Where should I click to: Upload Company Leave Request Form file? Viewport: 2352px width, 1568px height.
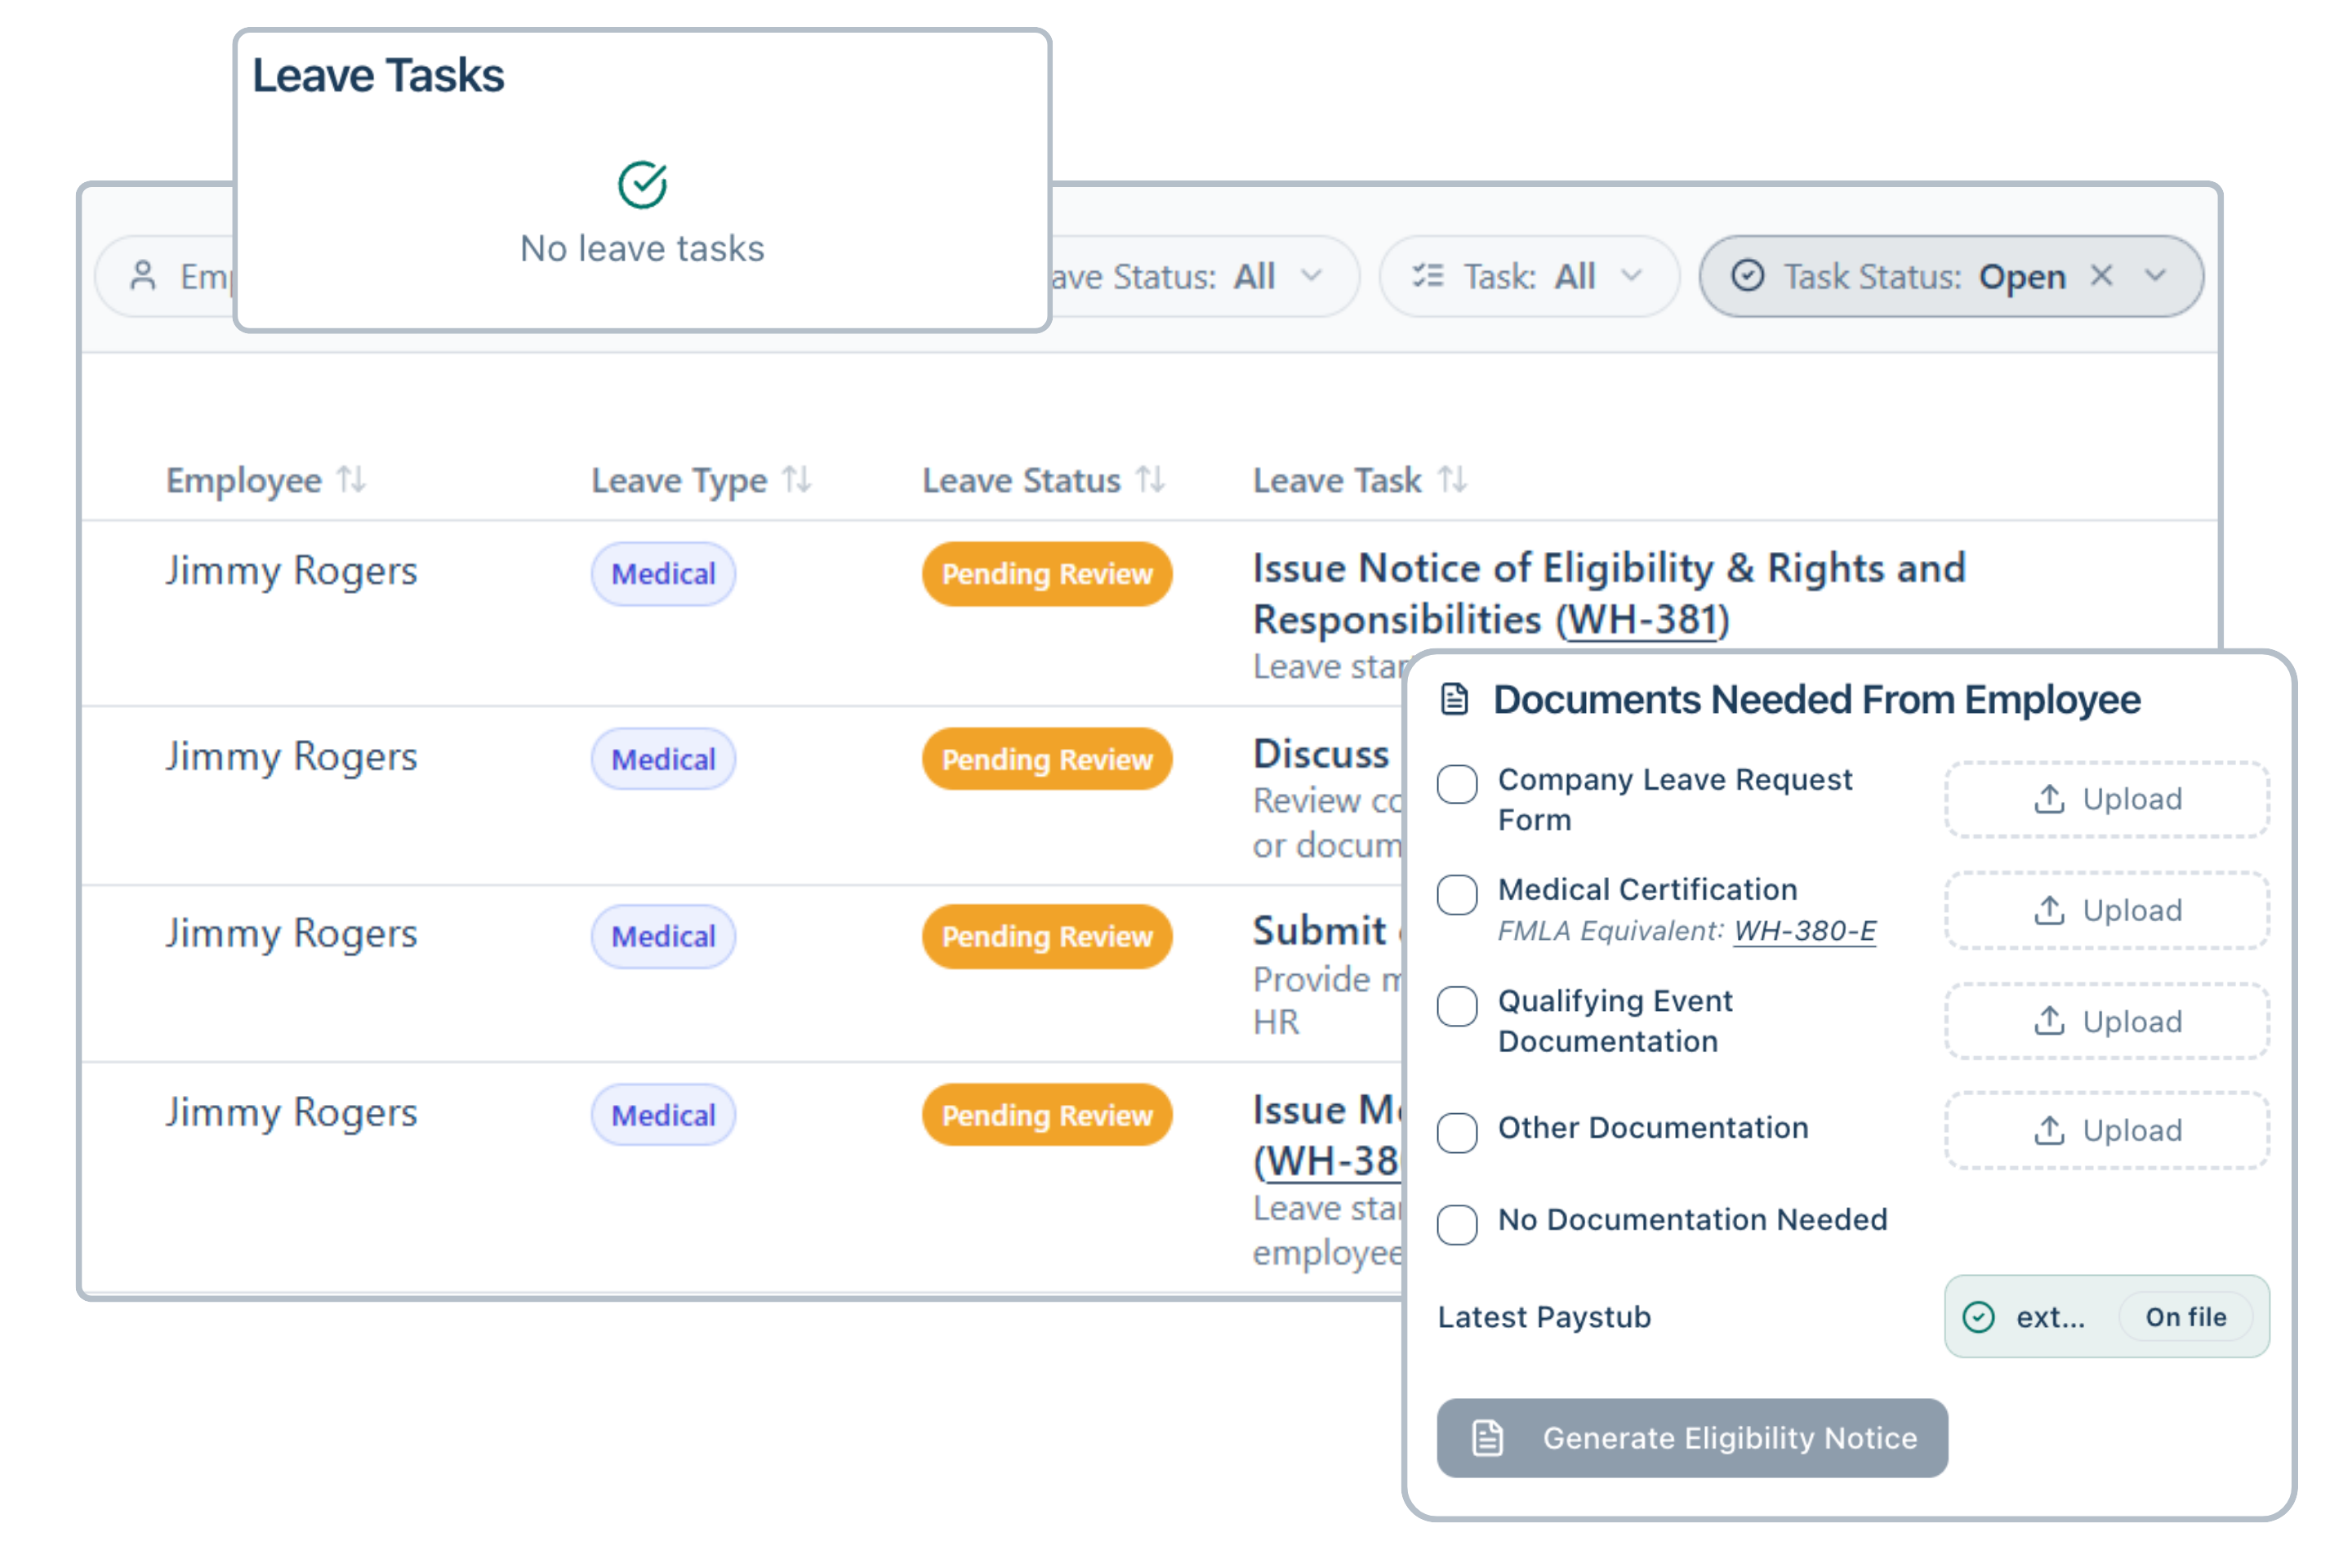[x=2107, y=799]
